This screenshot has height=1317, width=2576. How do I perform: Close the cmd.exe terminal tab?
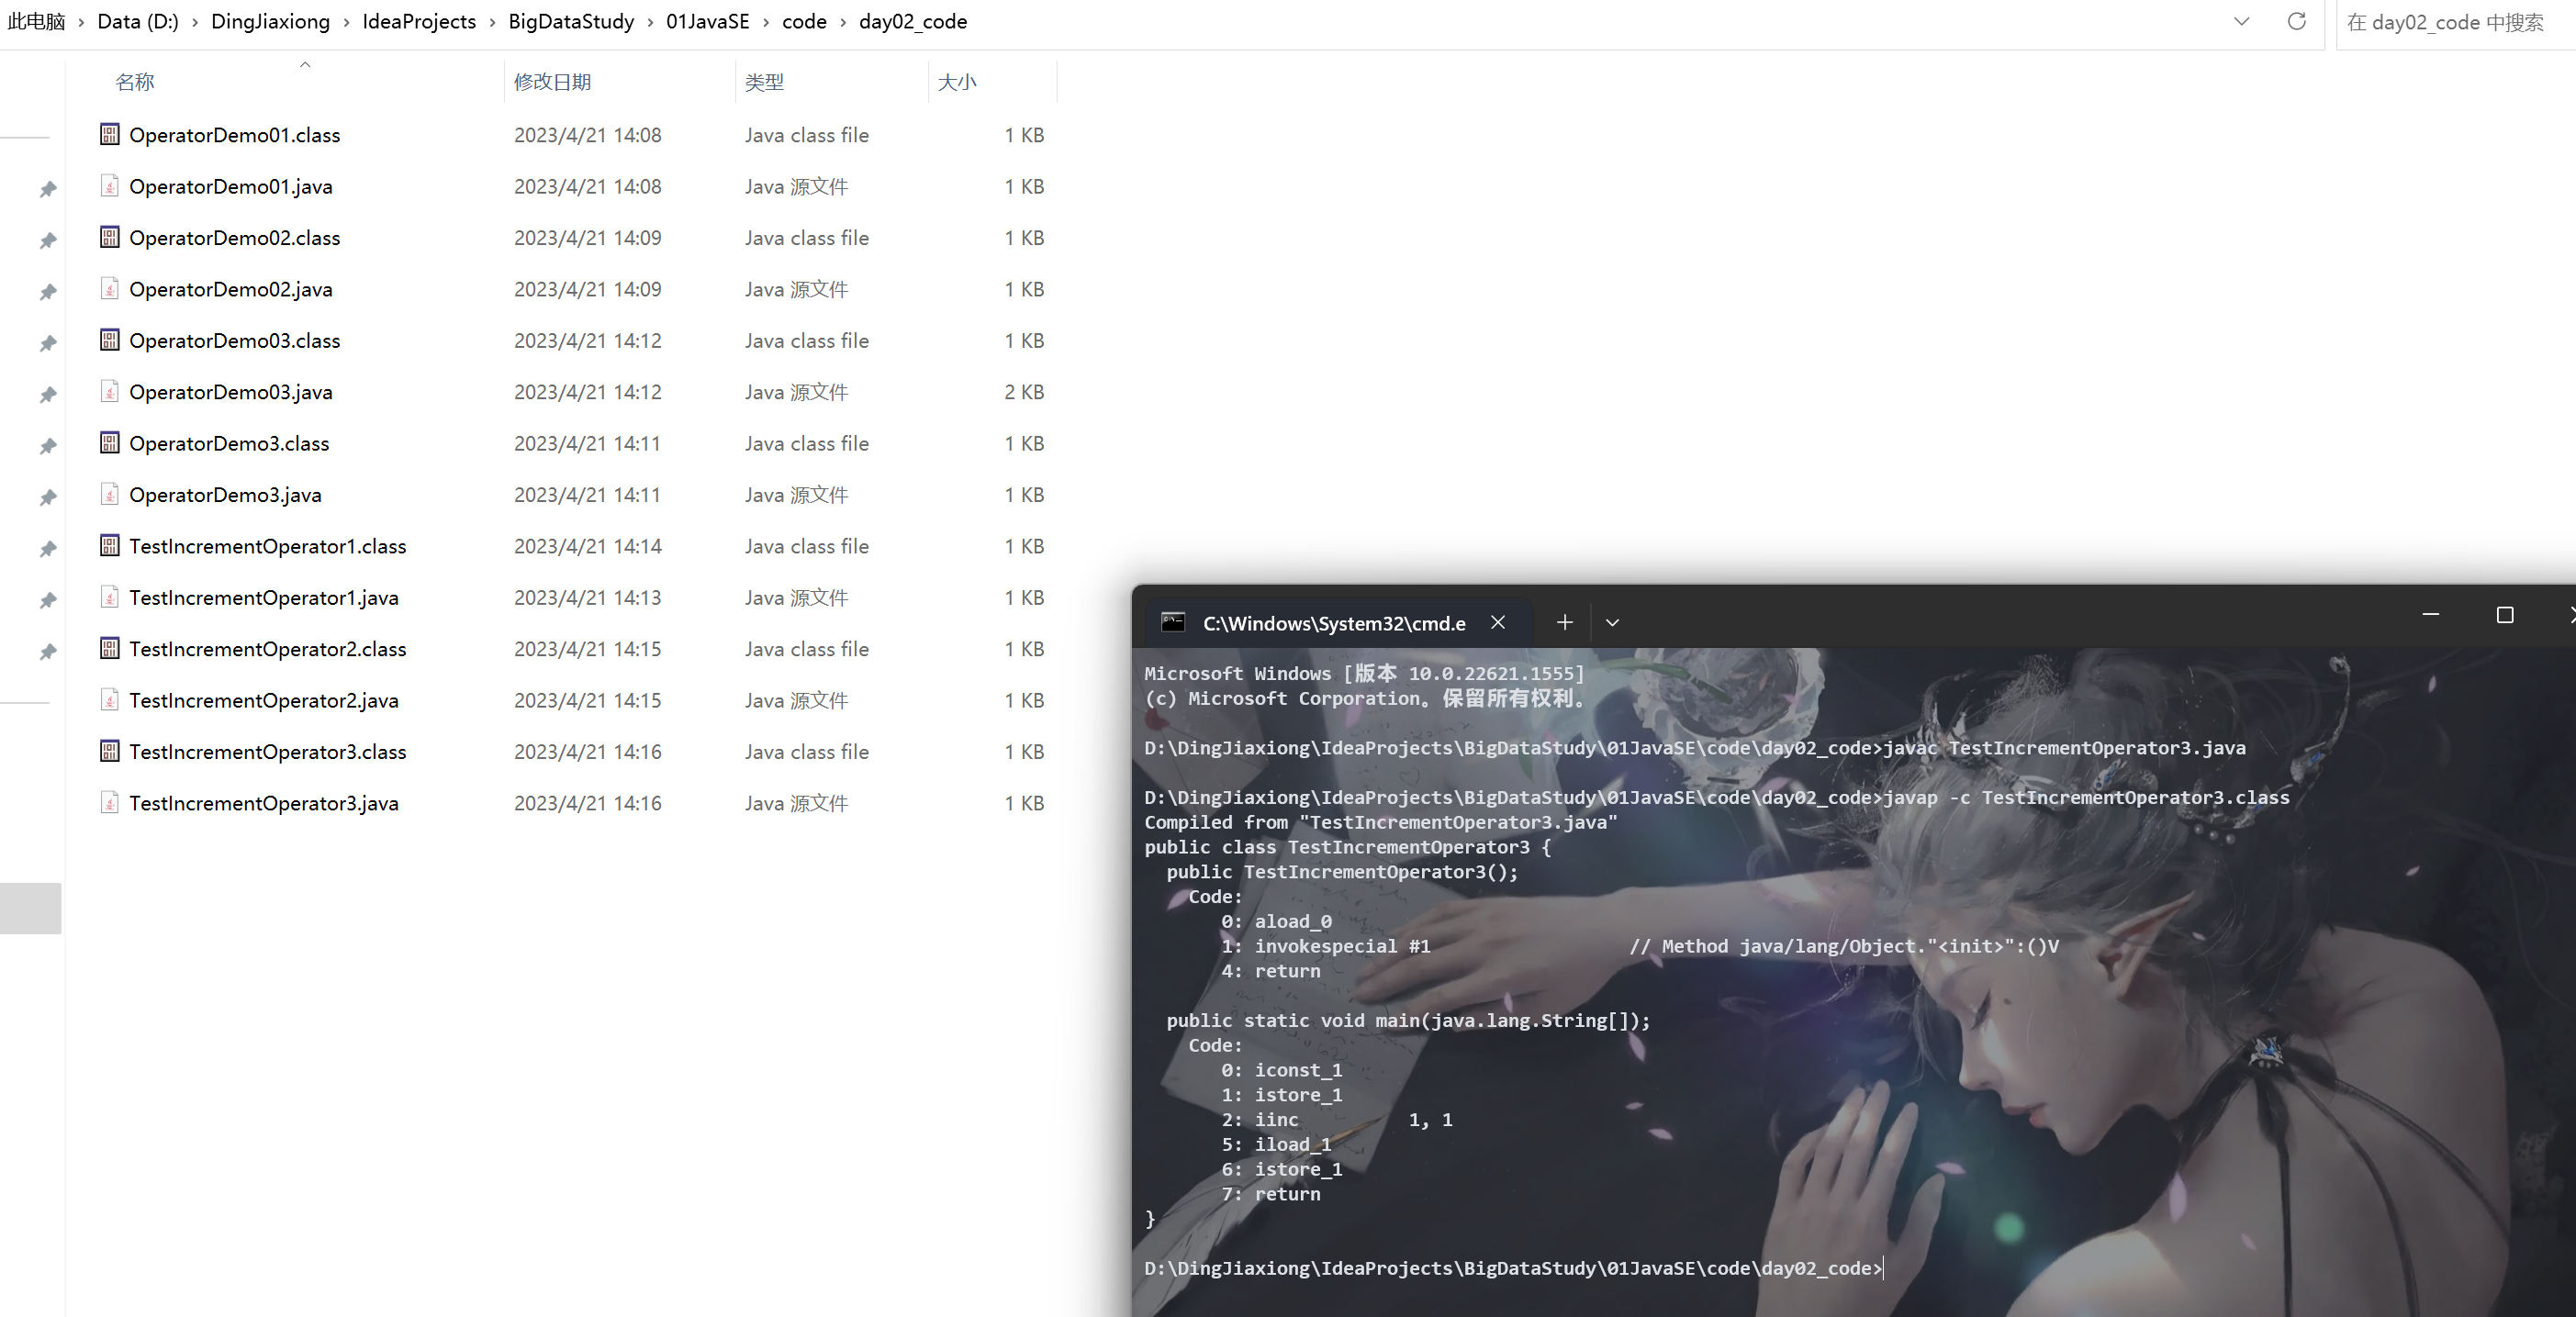click(1498, 622)
